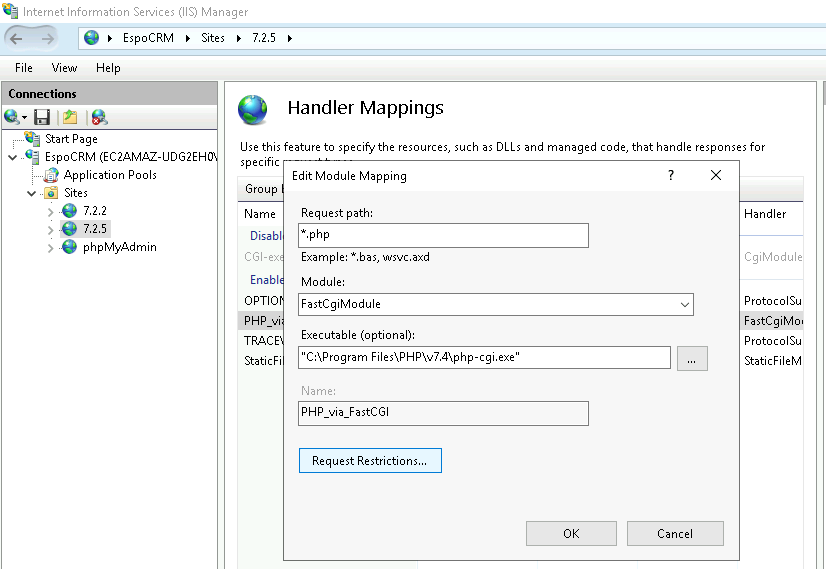Select the 7.2.2 site label

click(x=95, y=211)
